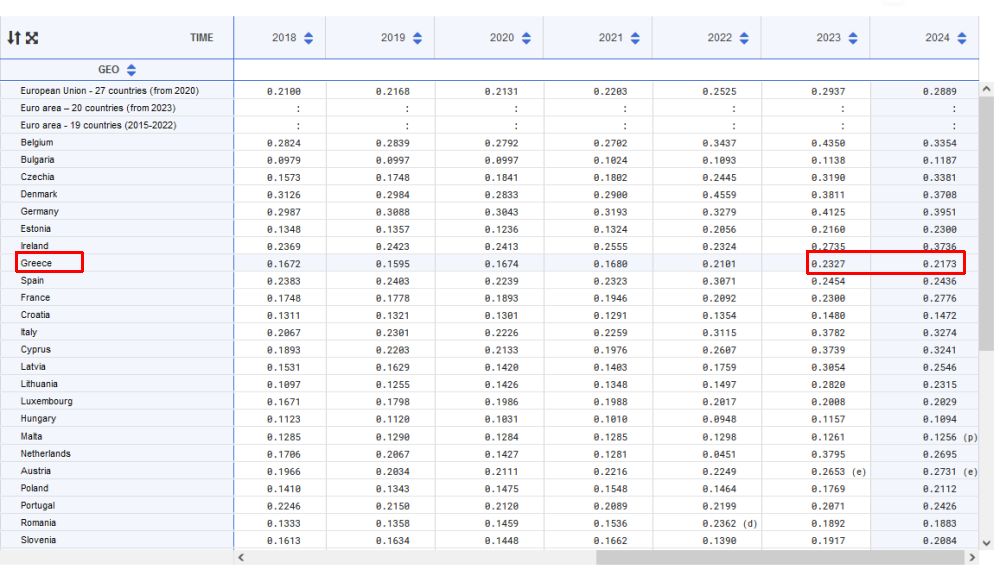Click Romania's 2022 value 0.2362
Screen dimensions: 1000x576
pyautogui.click(x=719, y=523)
